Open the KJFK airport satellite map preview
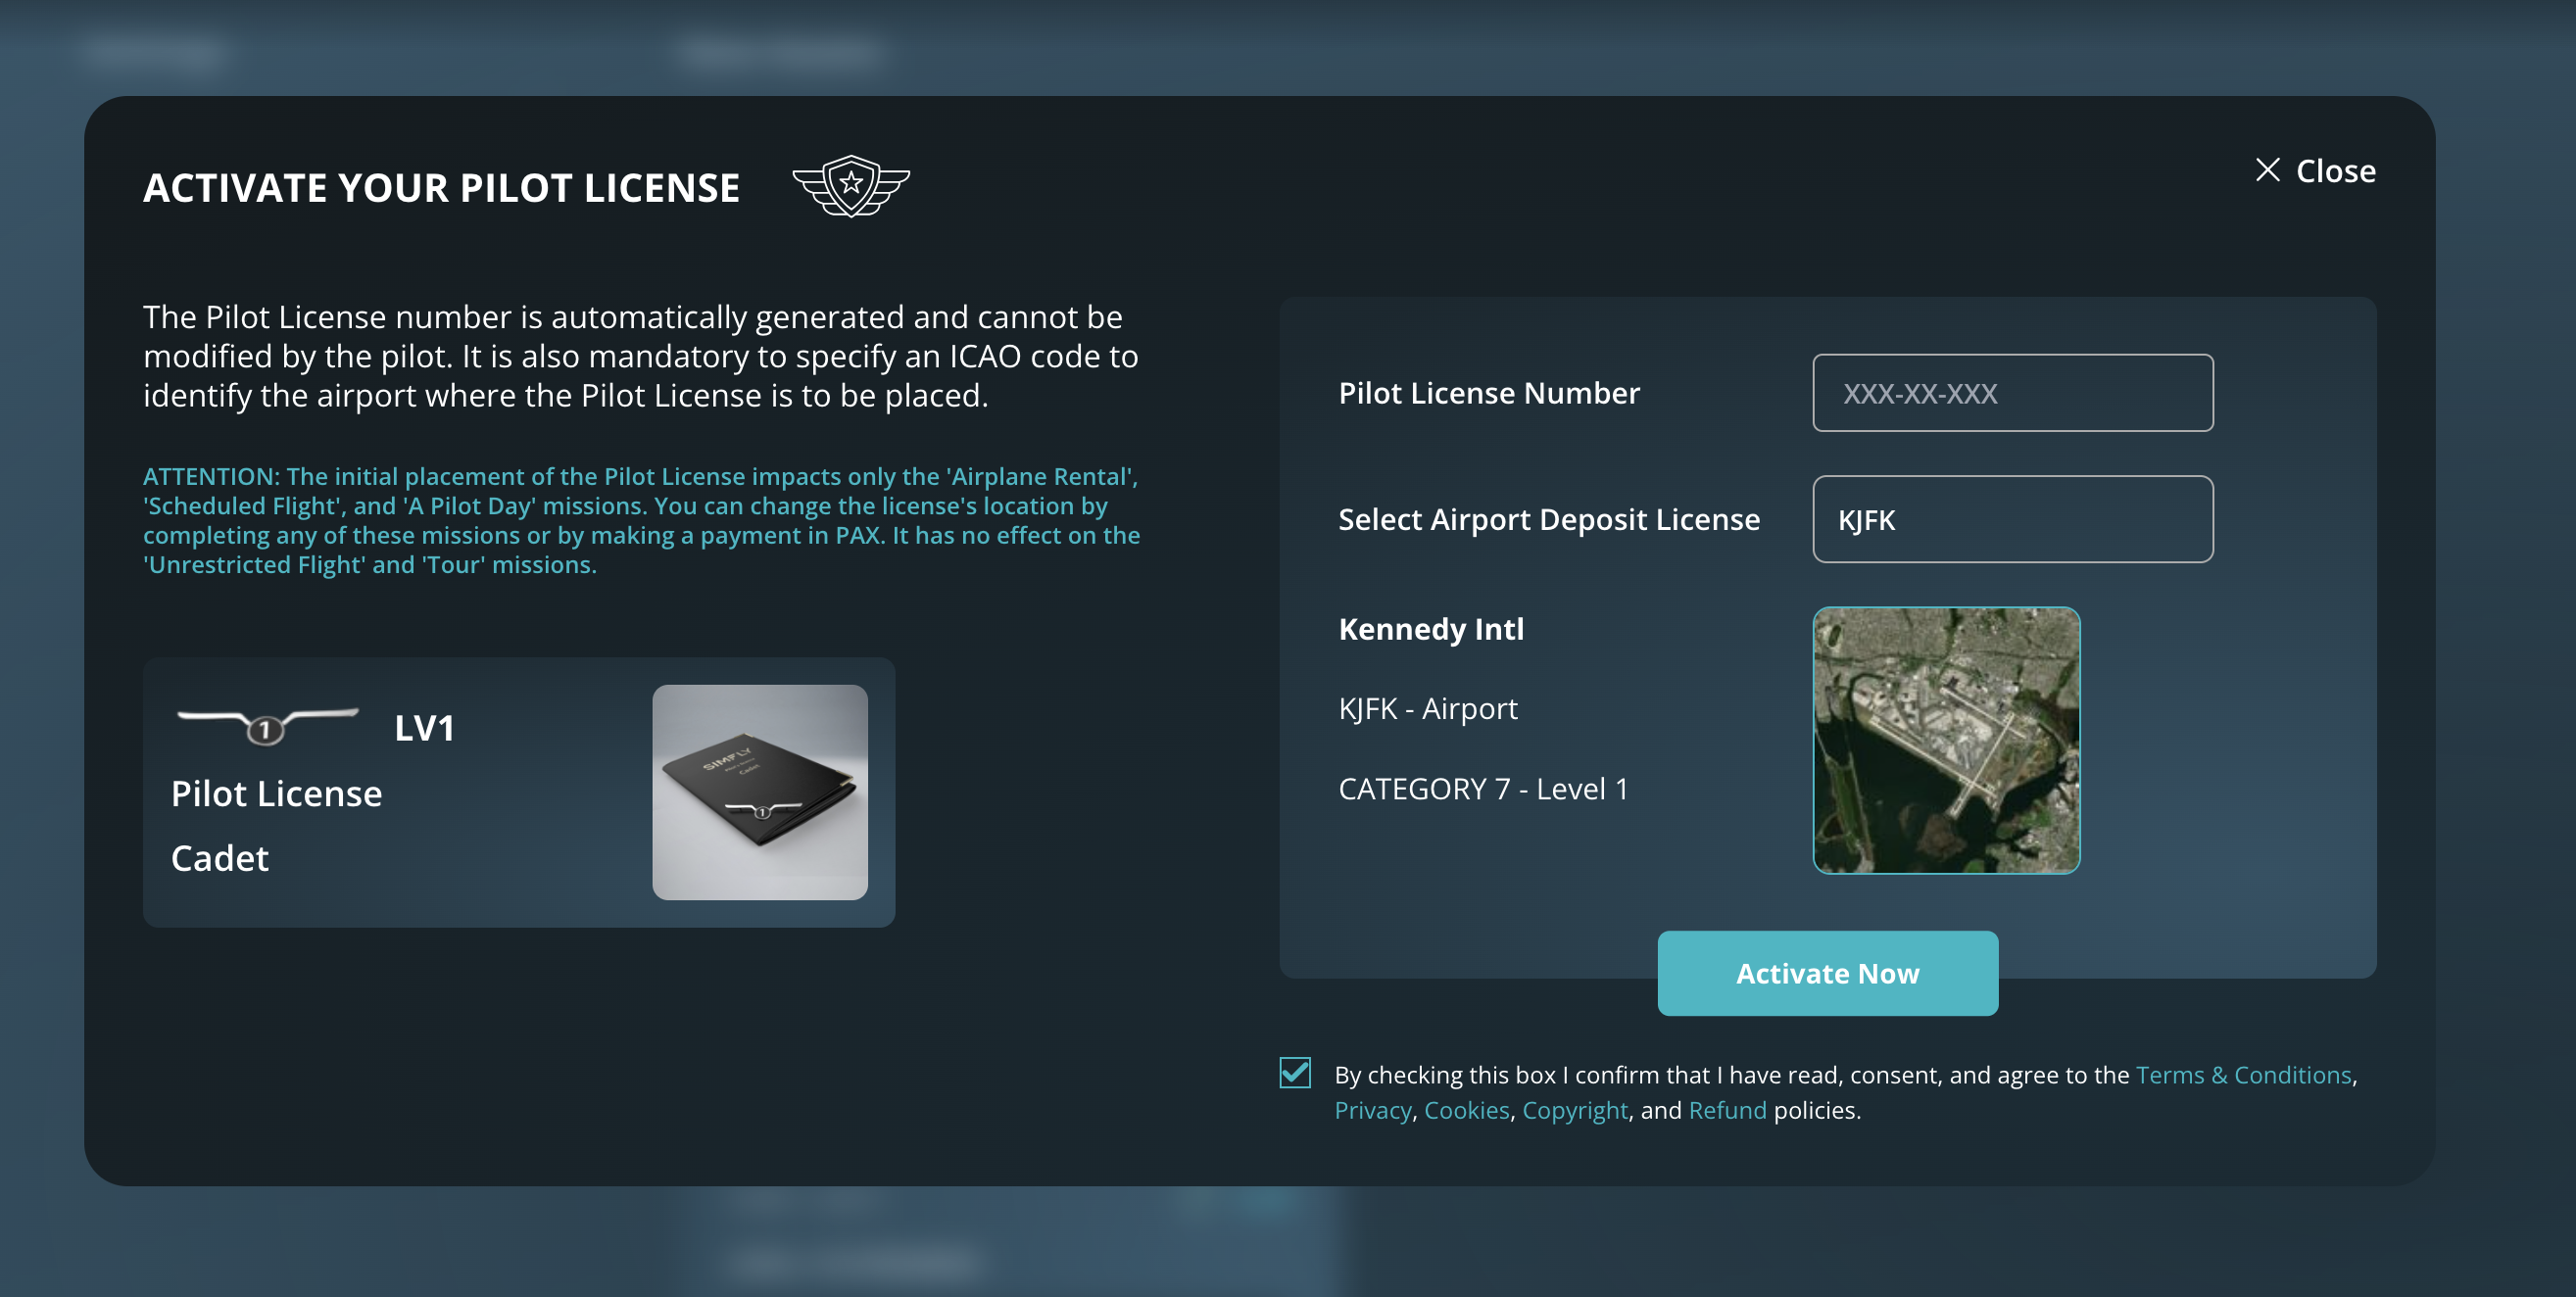2576x1297 pixels. point(1947,740)
